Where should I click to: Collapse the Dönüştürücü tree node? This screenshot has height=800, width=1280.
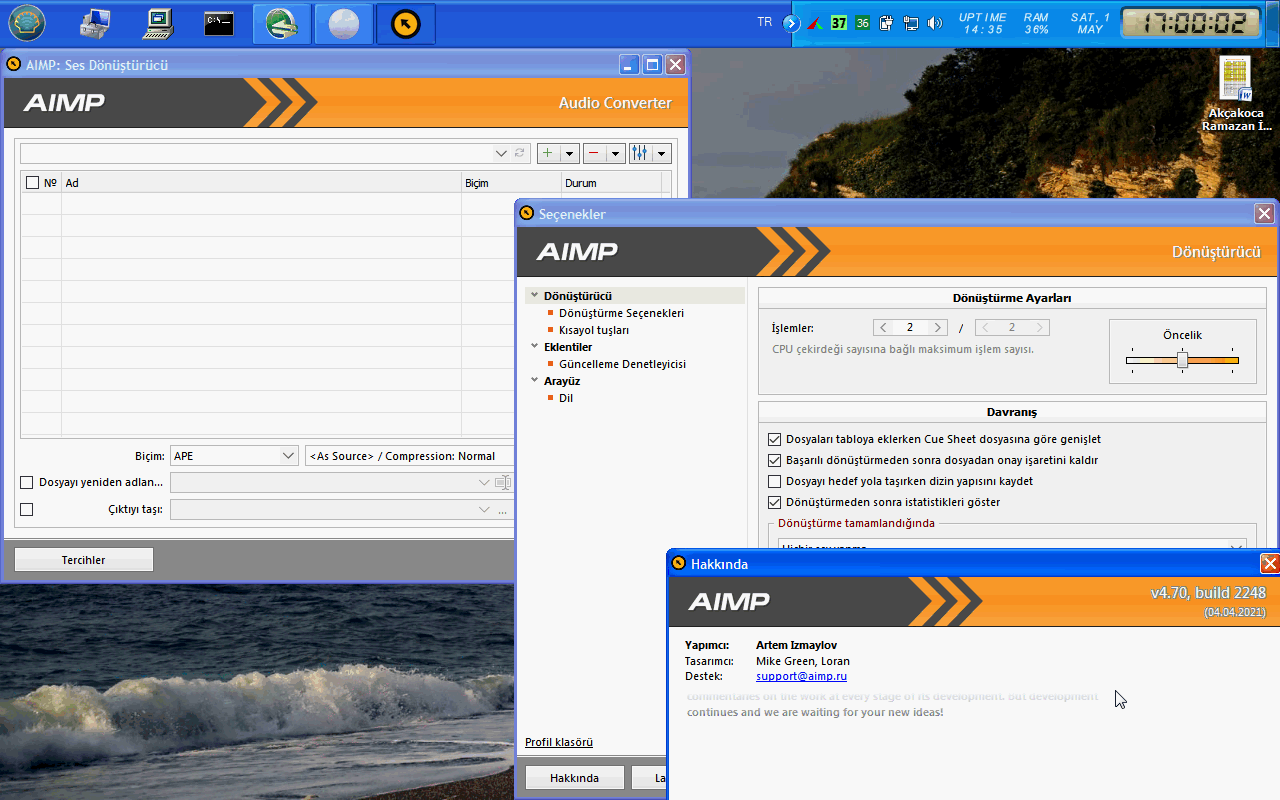[535, 296]
